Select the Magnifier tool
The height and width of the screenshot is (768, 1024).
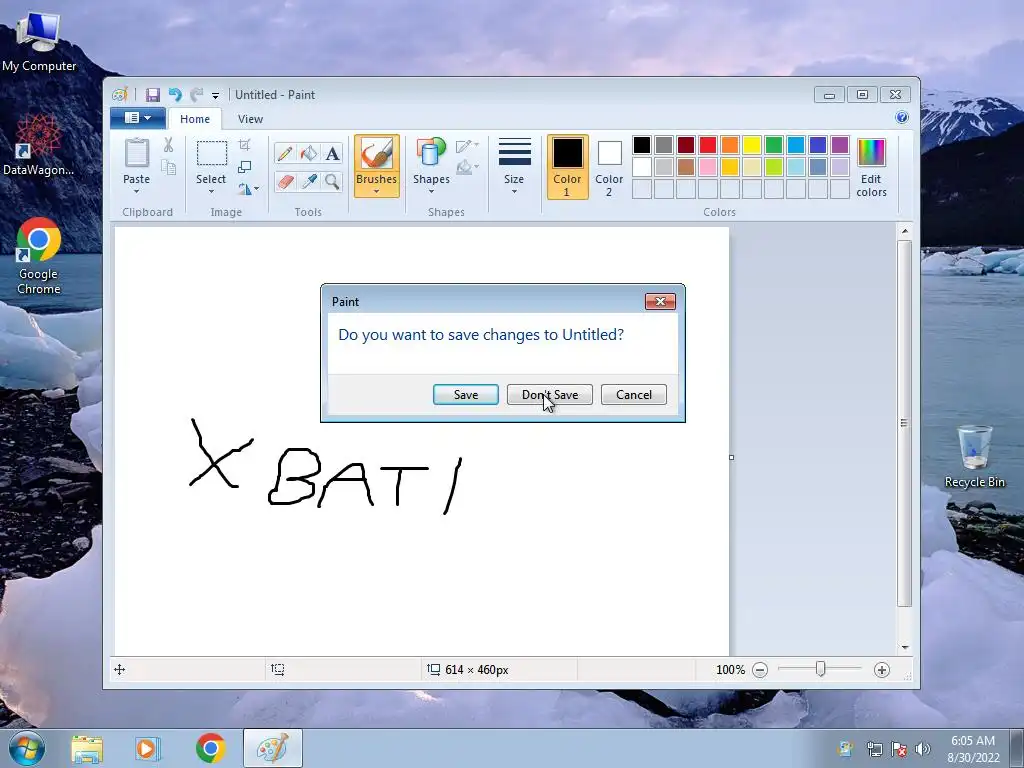tap(332, 181)
